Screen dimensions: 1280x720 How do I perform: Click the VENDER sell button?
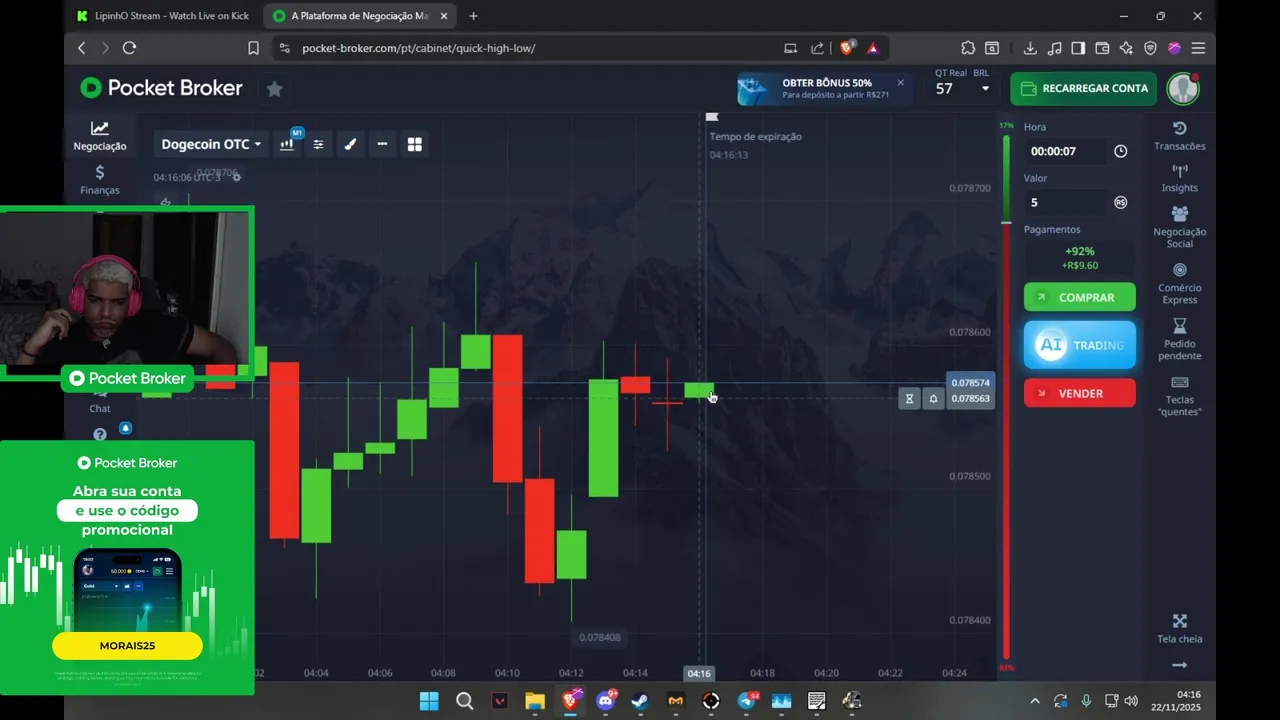tap(1079, 393)
